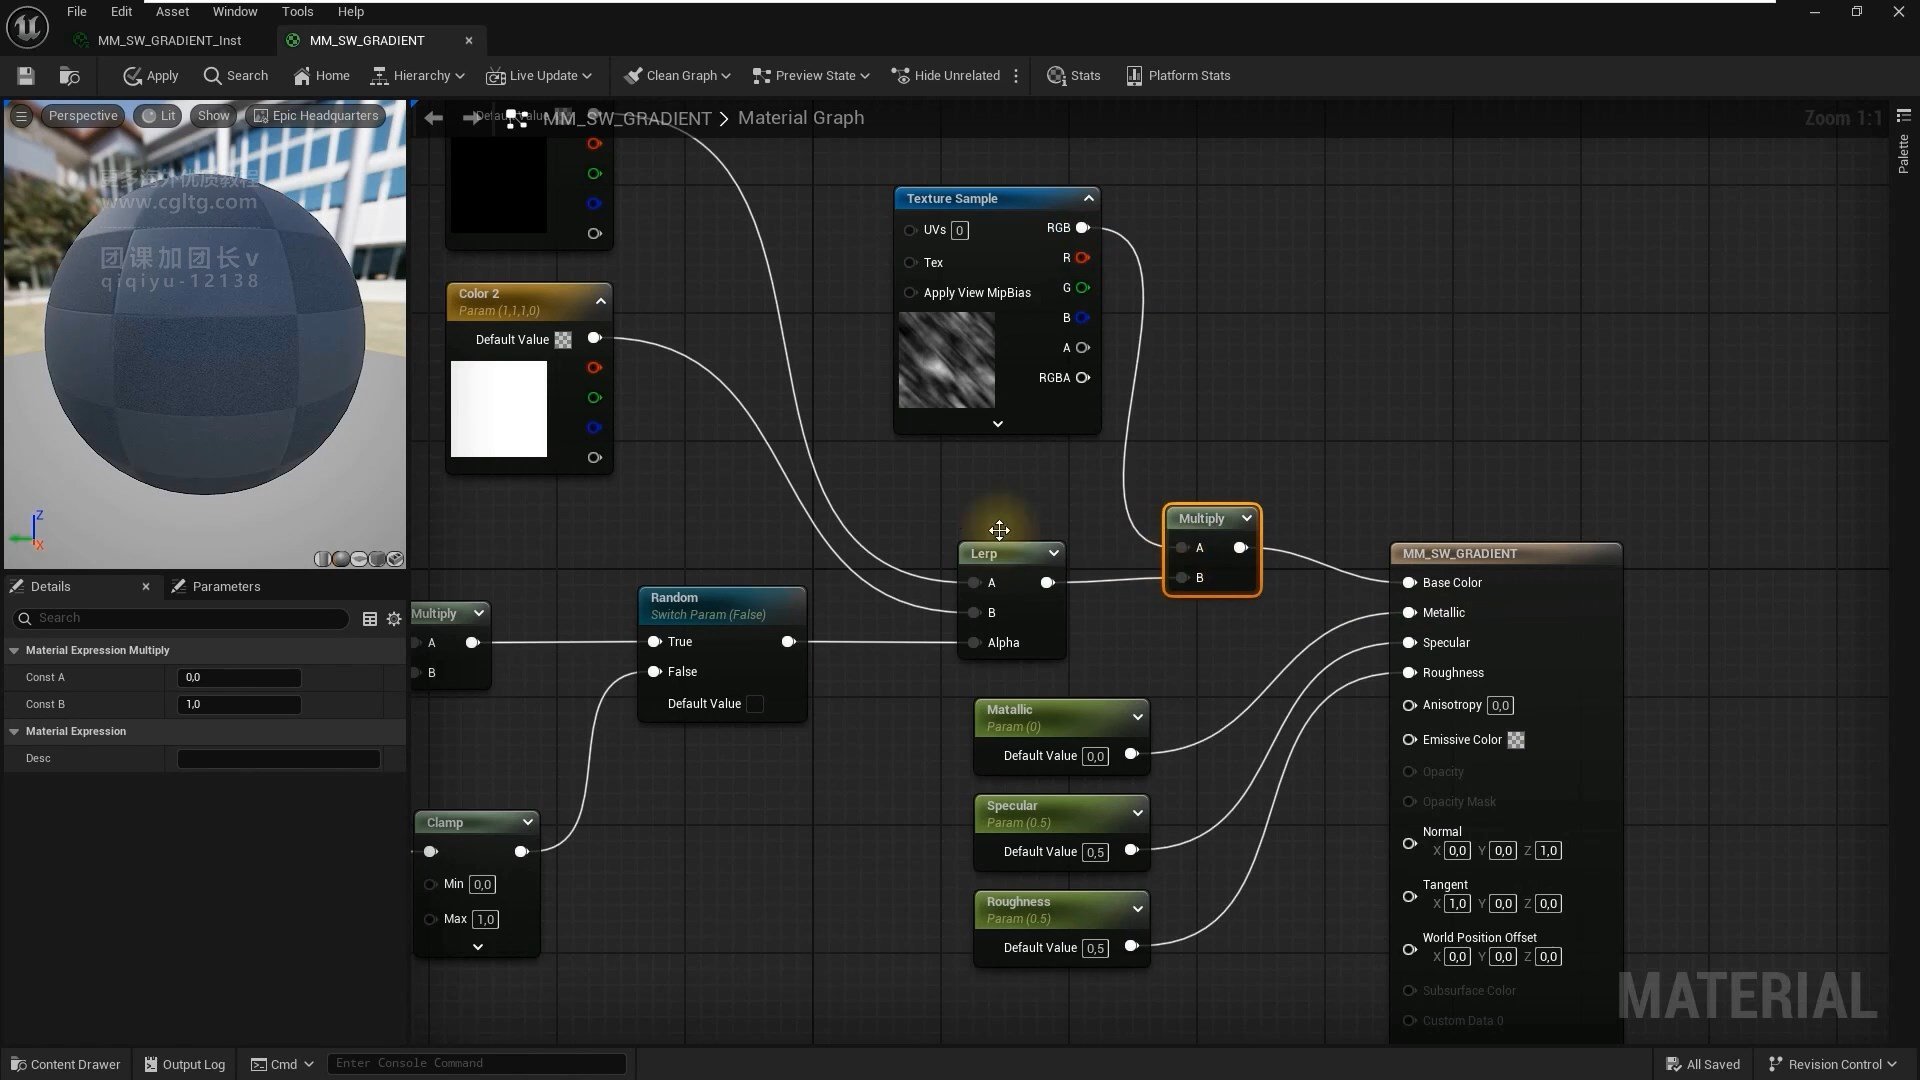Collapse the Texture Sample node header arrow
This screenshot has height=1080, width=1920.
(x=1089, y=199)
